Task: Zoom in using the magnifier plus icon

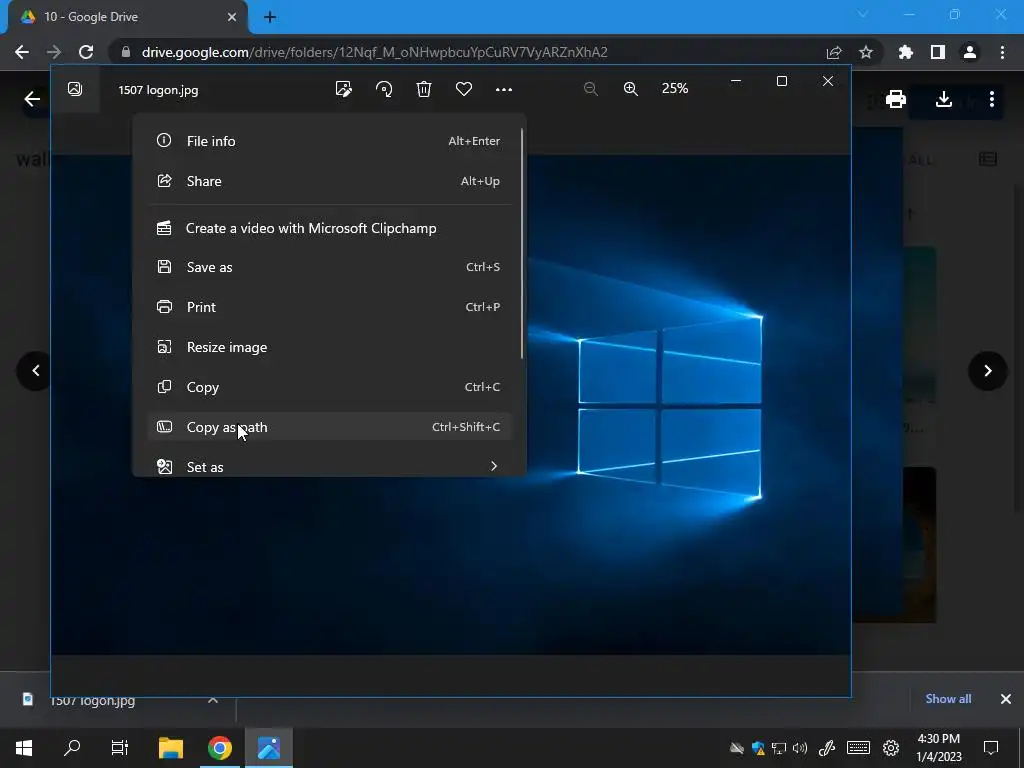Action: coord(631,89)
